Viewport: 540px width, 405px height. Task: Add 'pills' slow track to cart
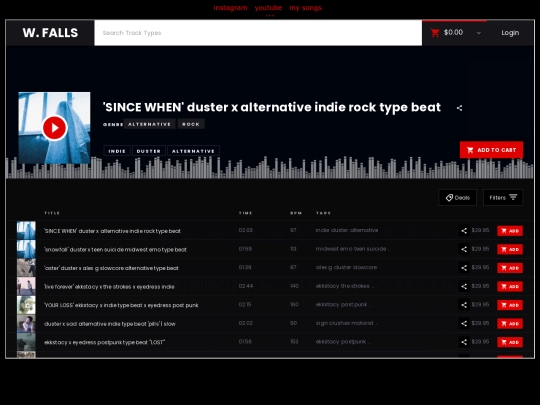510,324
